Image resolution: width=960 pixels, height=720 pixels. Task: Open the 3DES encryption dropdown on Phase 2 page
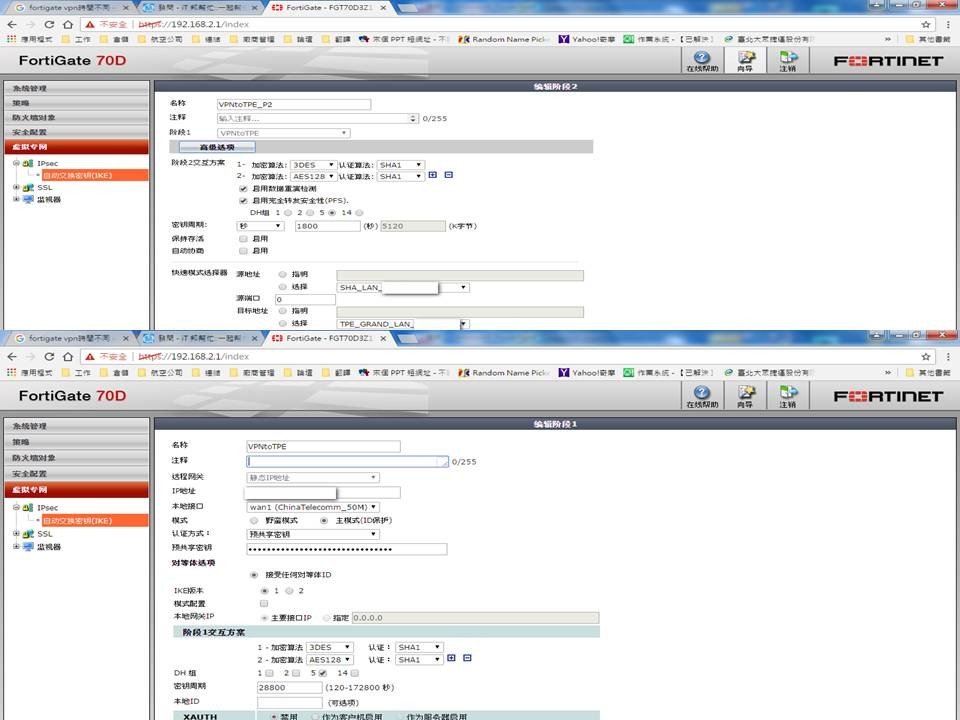(x=313, y=165)
